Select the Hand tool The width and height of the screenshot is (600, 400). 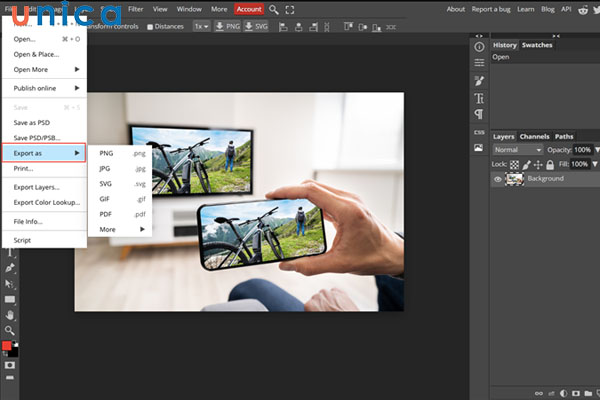(10, 314)
